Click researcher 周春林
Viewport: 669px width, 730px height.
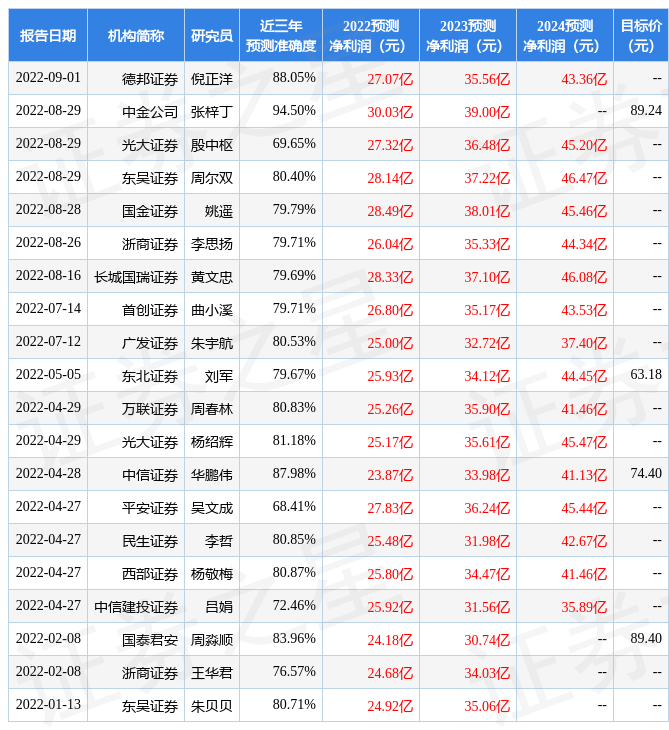pyautogui.click(x=212, y=409)
